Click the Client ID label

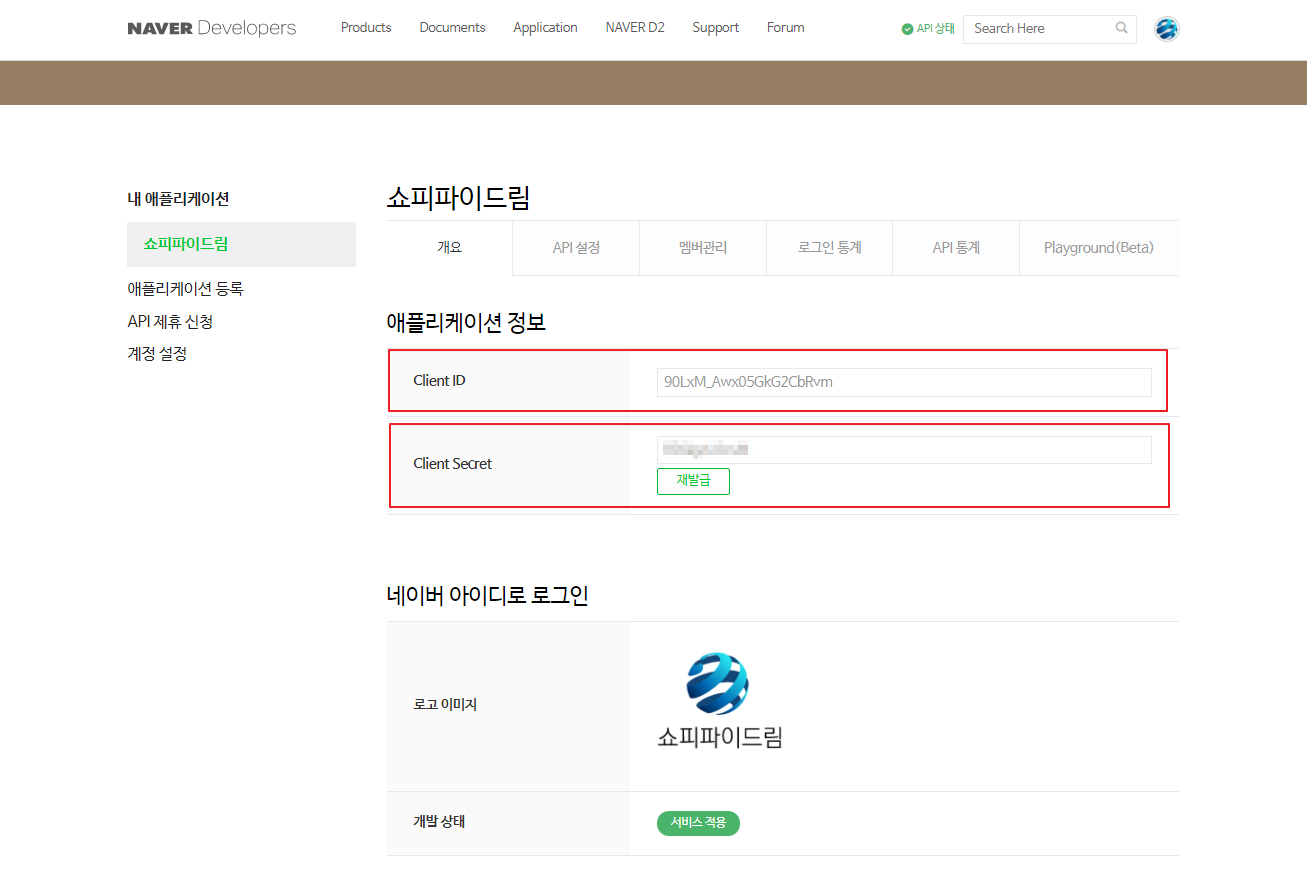tap(439, 381)
